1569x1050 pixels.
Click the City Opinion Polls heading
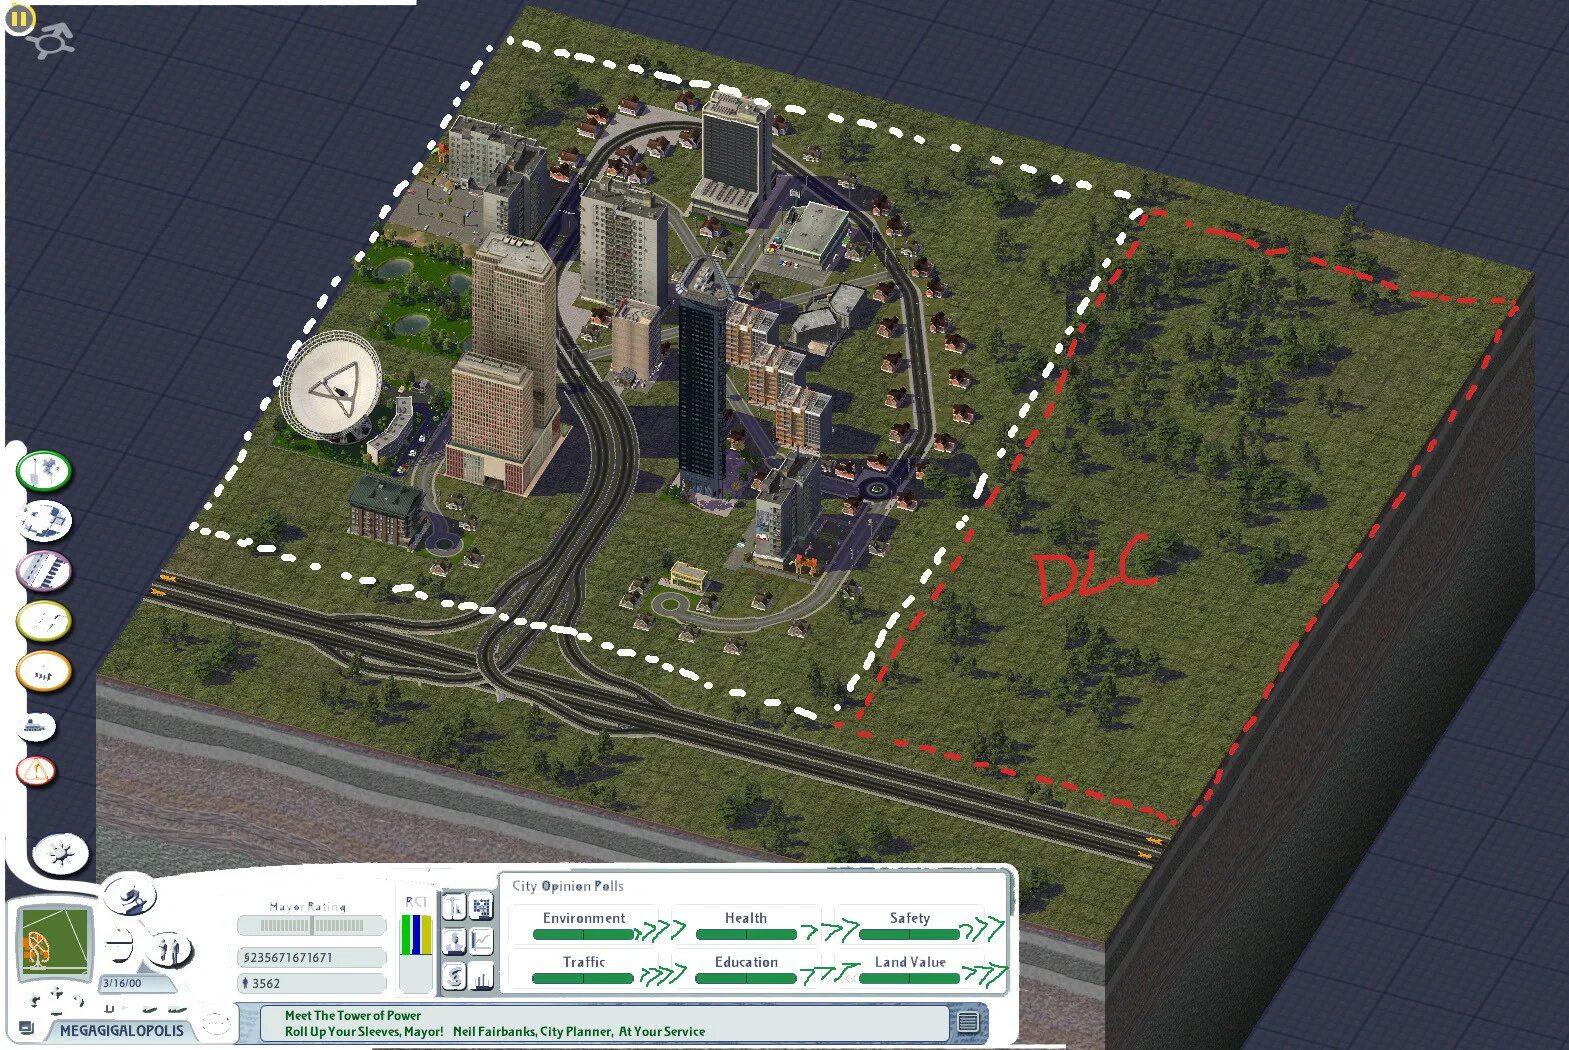pos(567,886)
